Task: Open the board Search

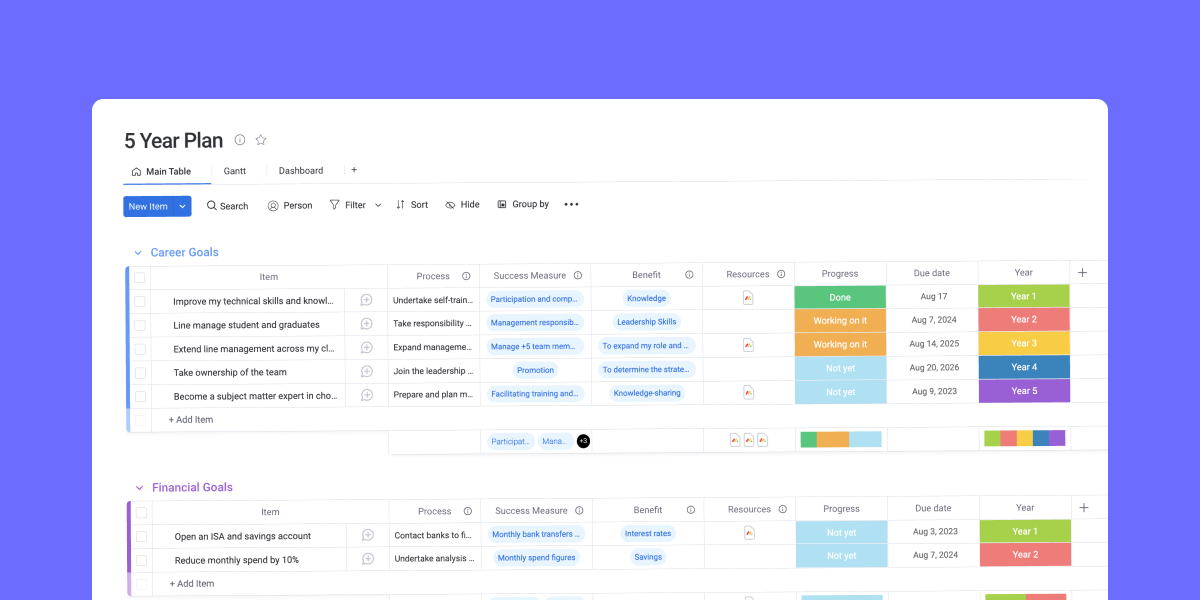Action: pyautogui.click(x=227, y=205)
